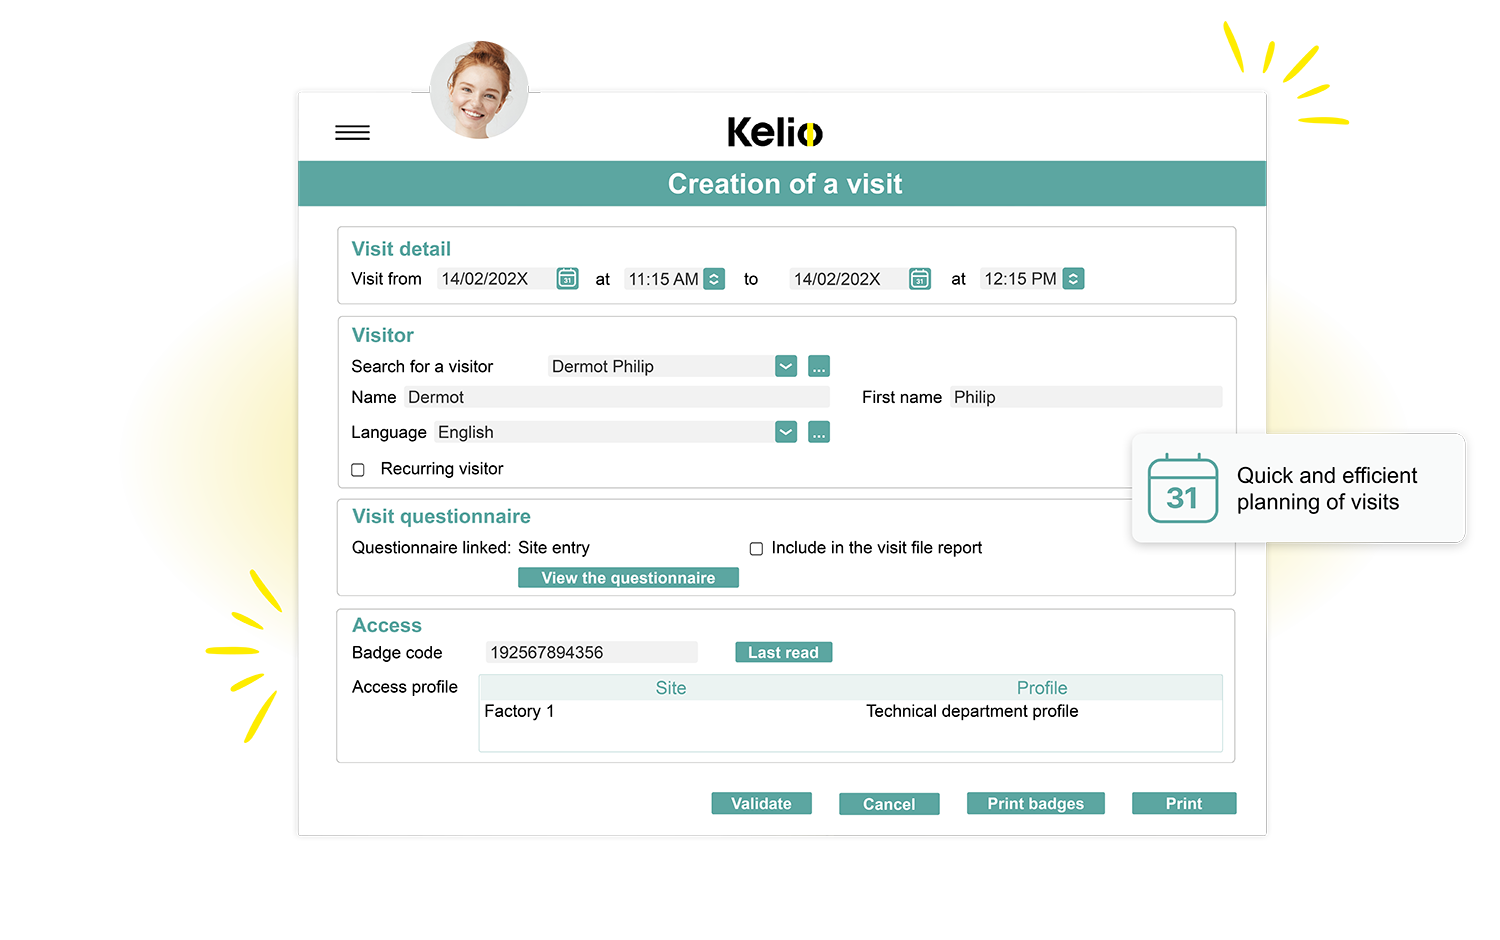Open ellipsis button beside Language
Viewport: 1500px width, 940px height.
[819, 432]
